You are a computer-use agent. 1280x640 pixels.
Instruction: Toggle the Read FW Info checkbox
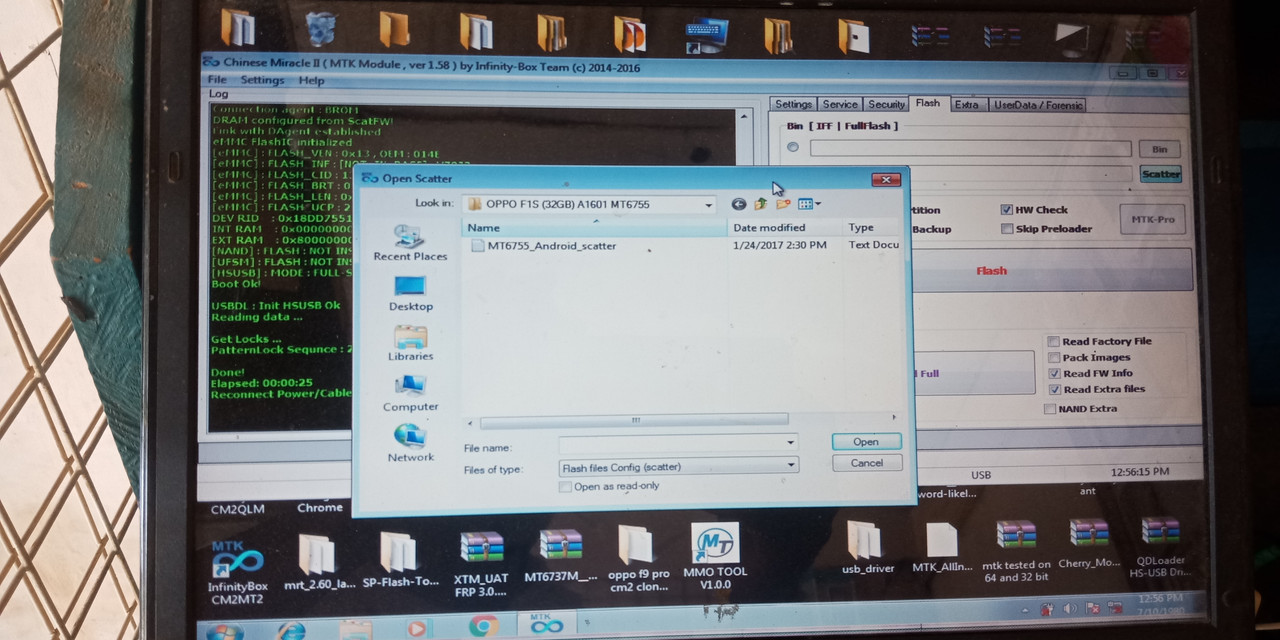click(1054, 374)
